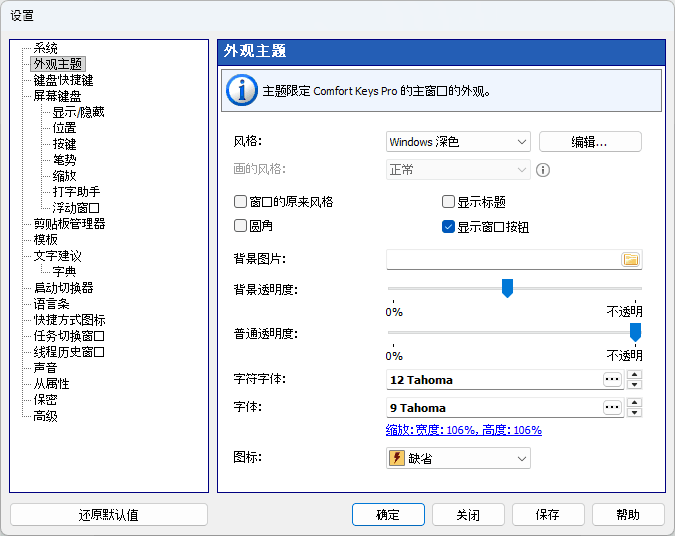This screenshot has width=675, height=536.
Task: Select 外观主题 in the settings tree
Action: click(x=58, y=64)
